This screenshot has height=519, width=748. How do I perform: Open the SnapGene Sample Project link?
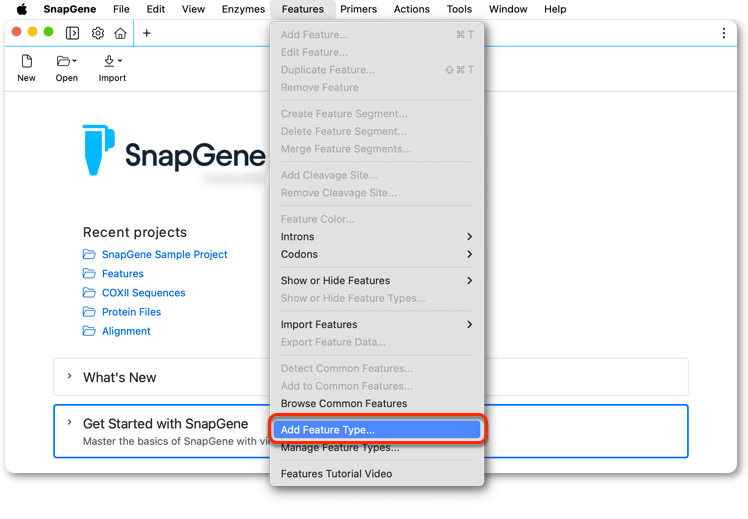click(x=165, y=254)
